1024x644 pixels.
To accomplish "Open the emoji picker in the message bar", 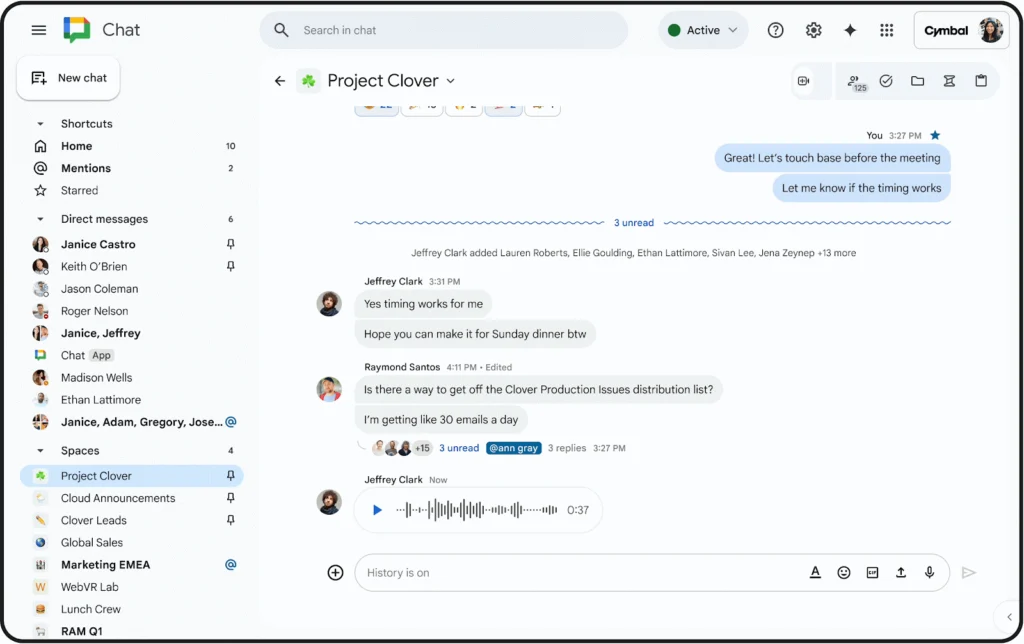I will point(843,572).
